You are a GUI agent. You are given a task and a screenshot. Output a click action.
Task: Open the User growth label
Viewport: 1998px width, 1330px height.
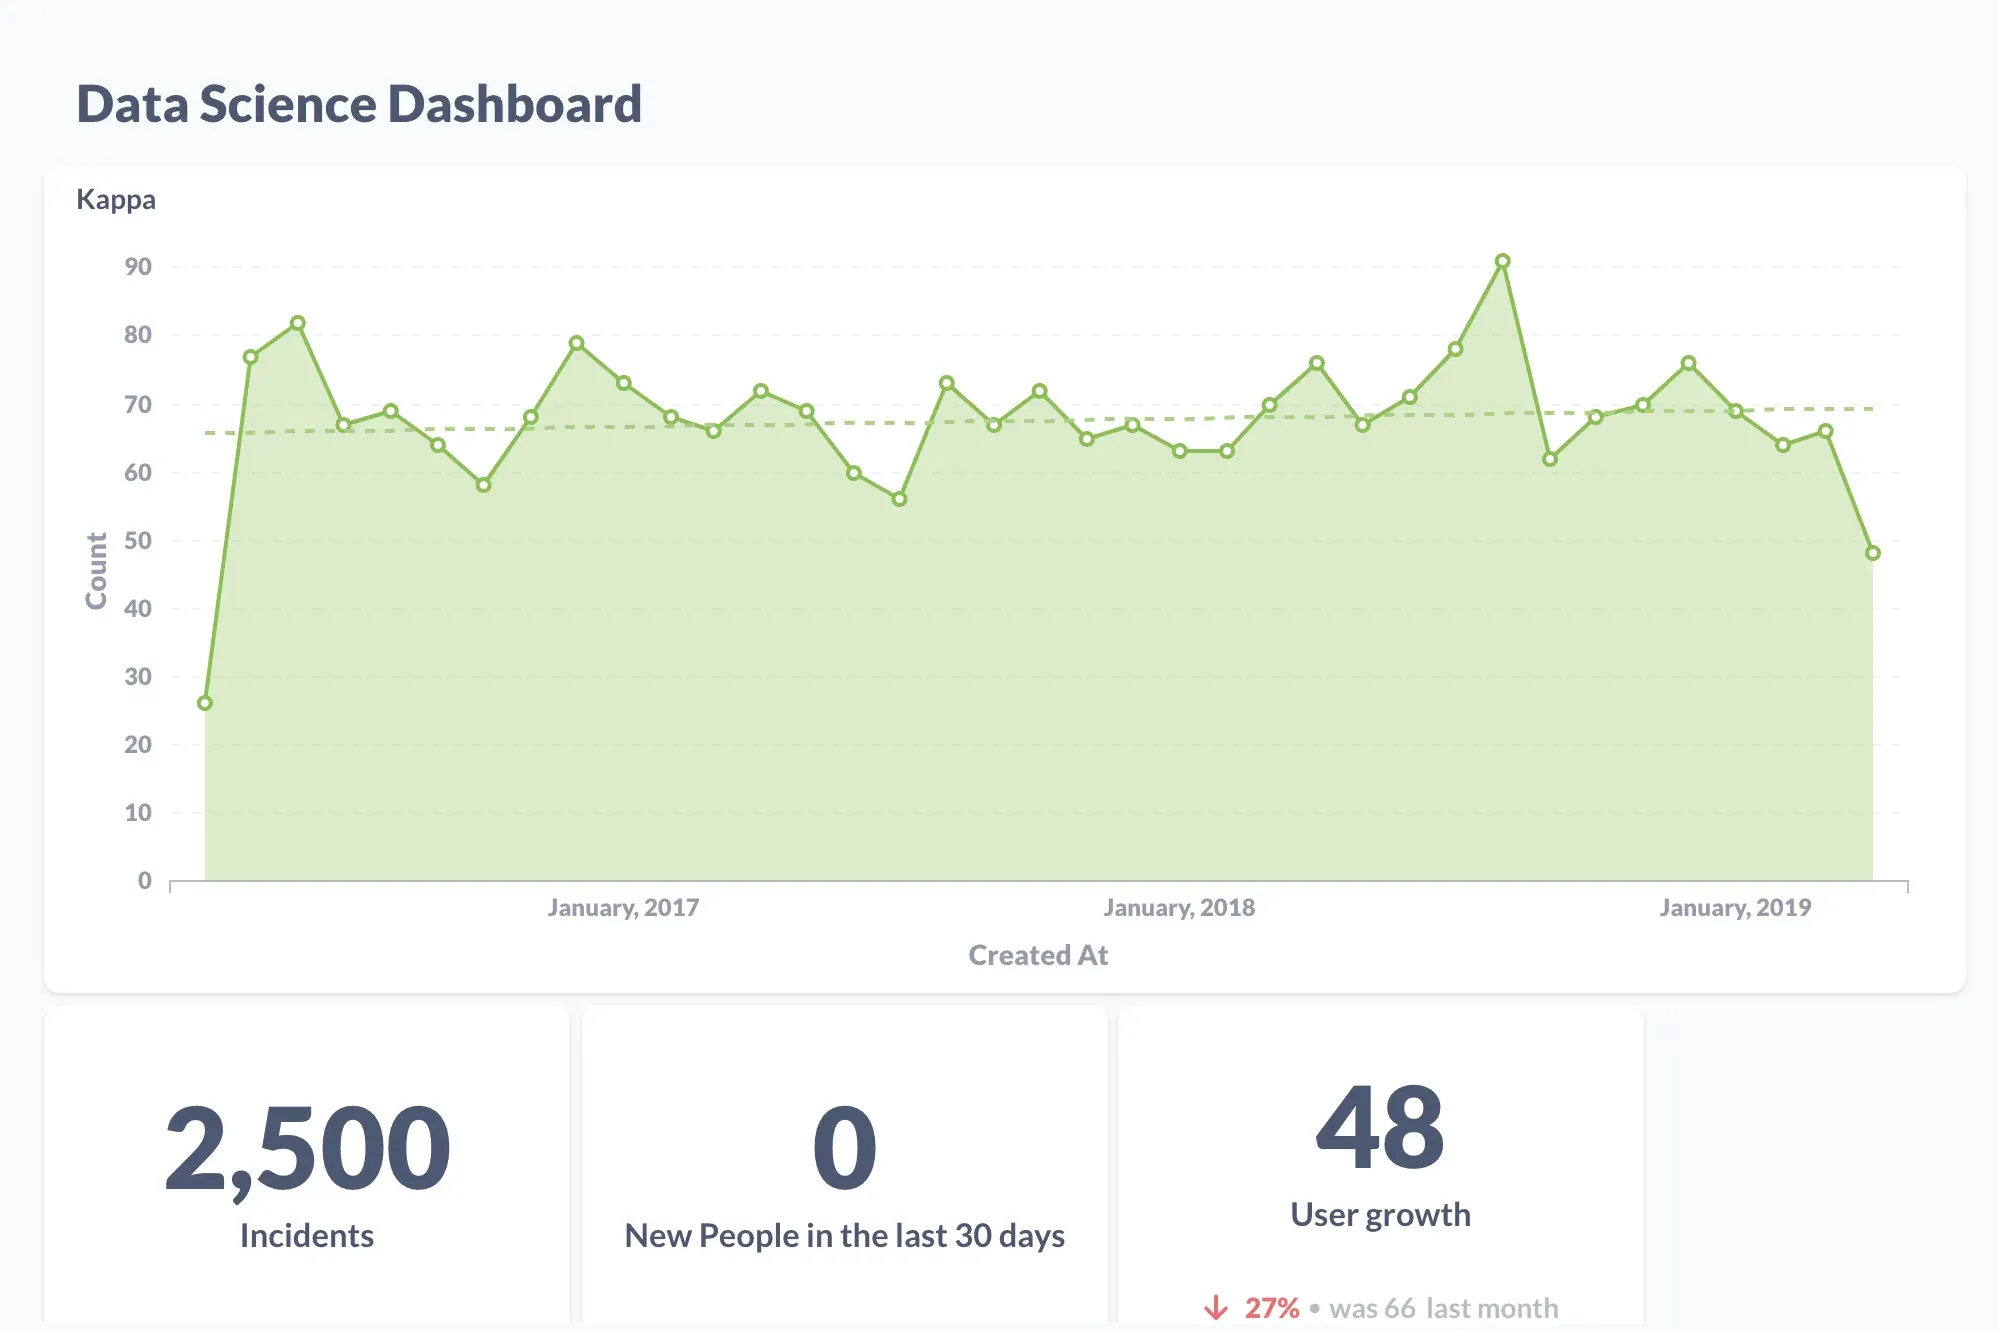(x=1380, y=1214)
